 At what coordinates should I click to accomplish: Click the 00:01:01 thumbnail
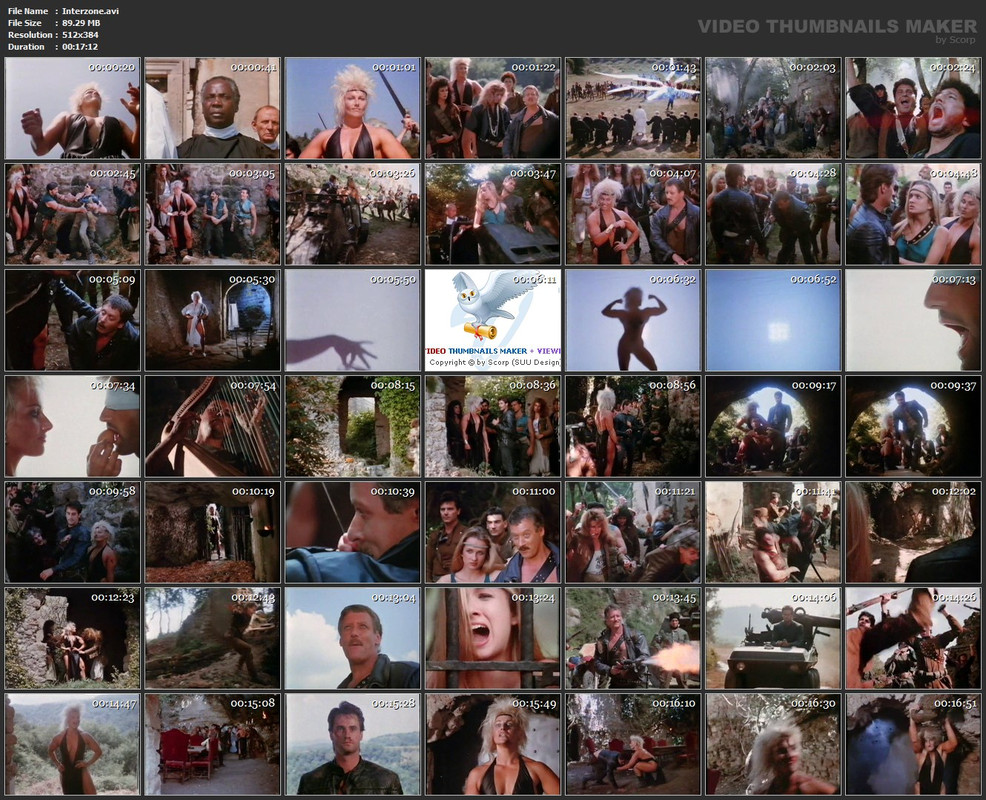[x=353, y=108]
